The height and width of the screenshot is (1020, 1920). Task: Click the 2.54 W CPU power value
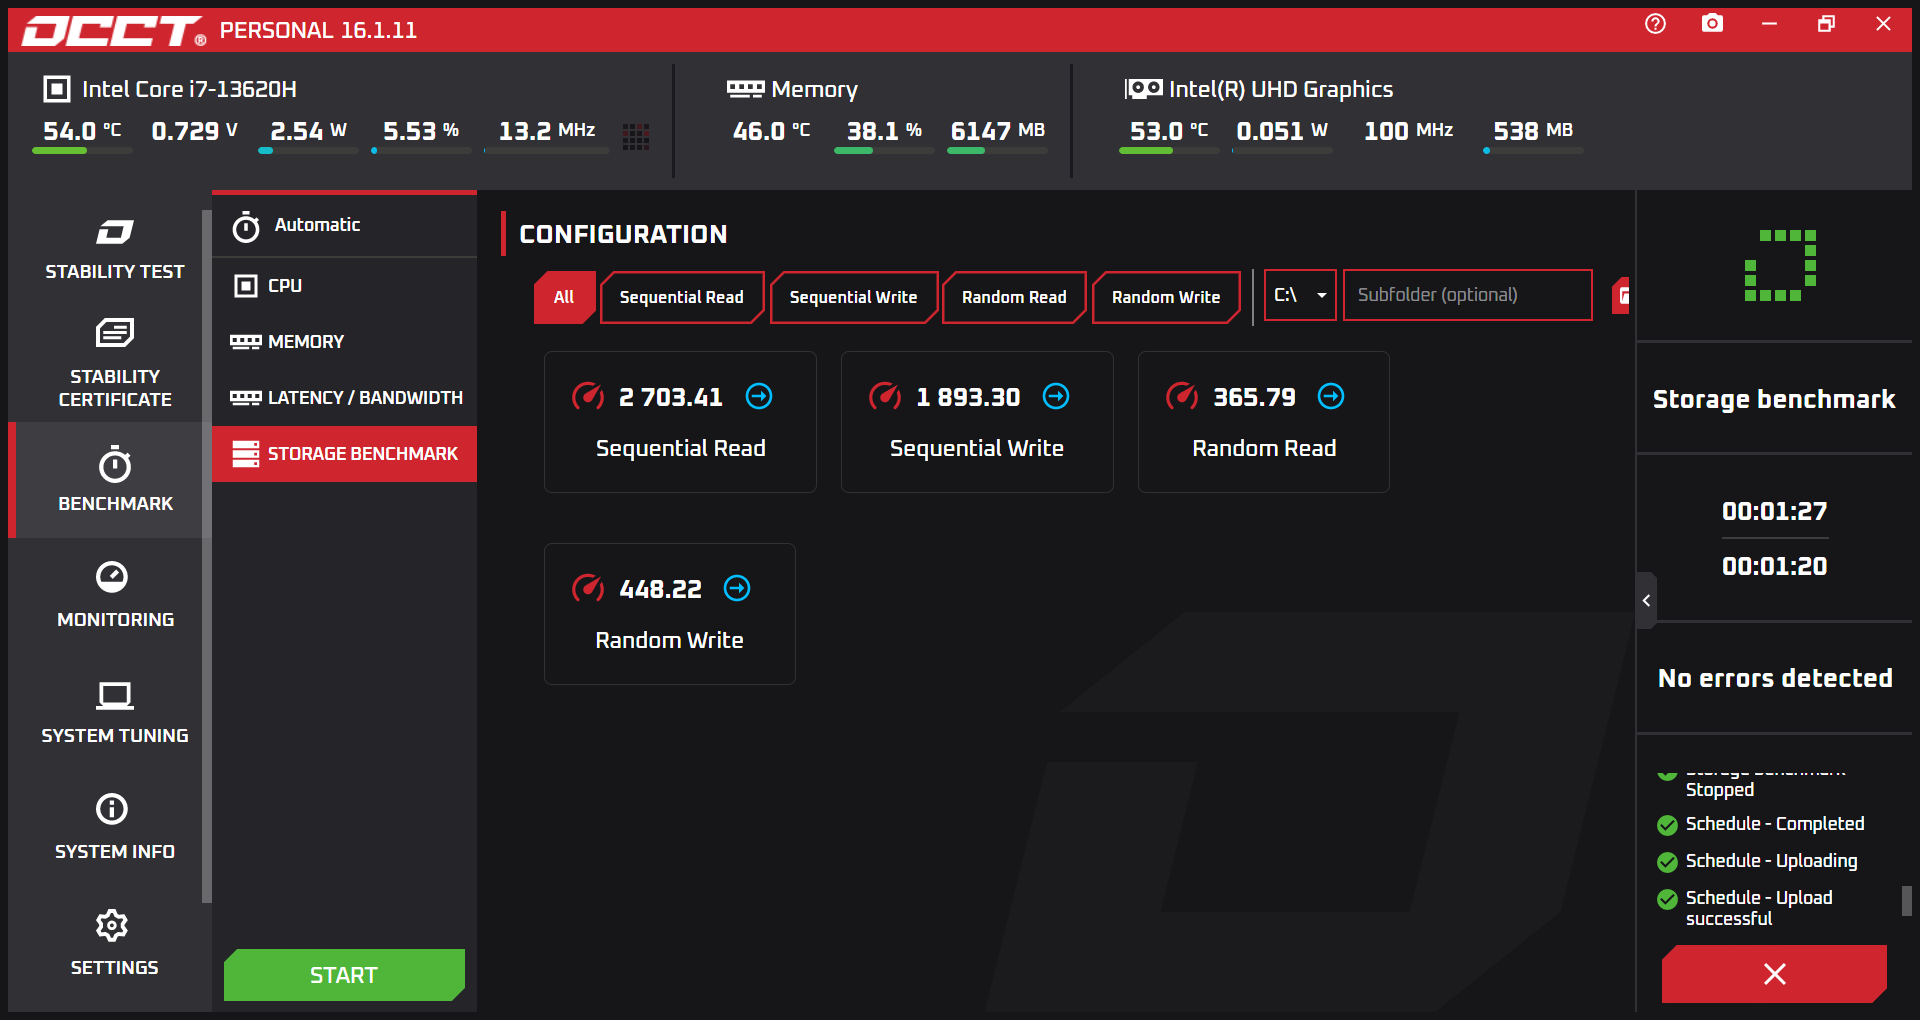pos(308,131)
